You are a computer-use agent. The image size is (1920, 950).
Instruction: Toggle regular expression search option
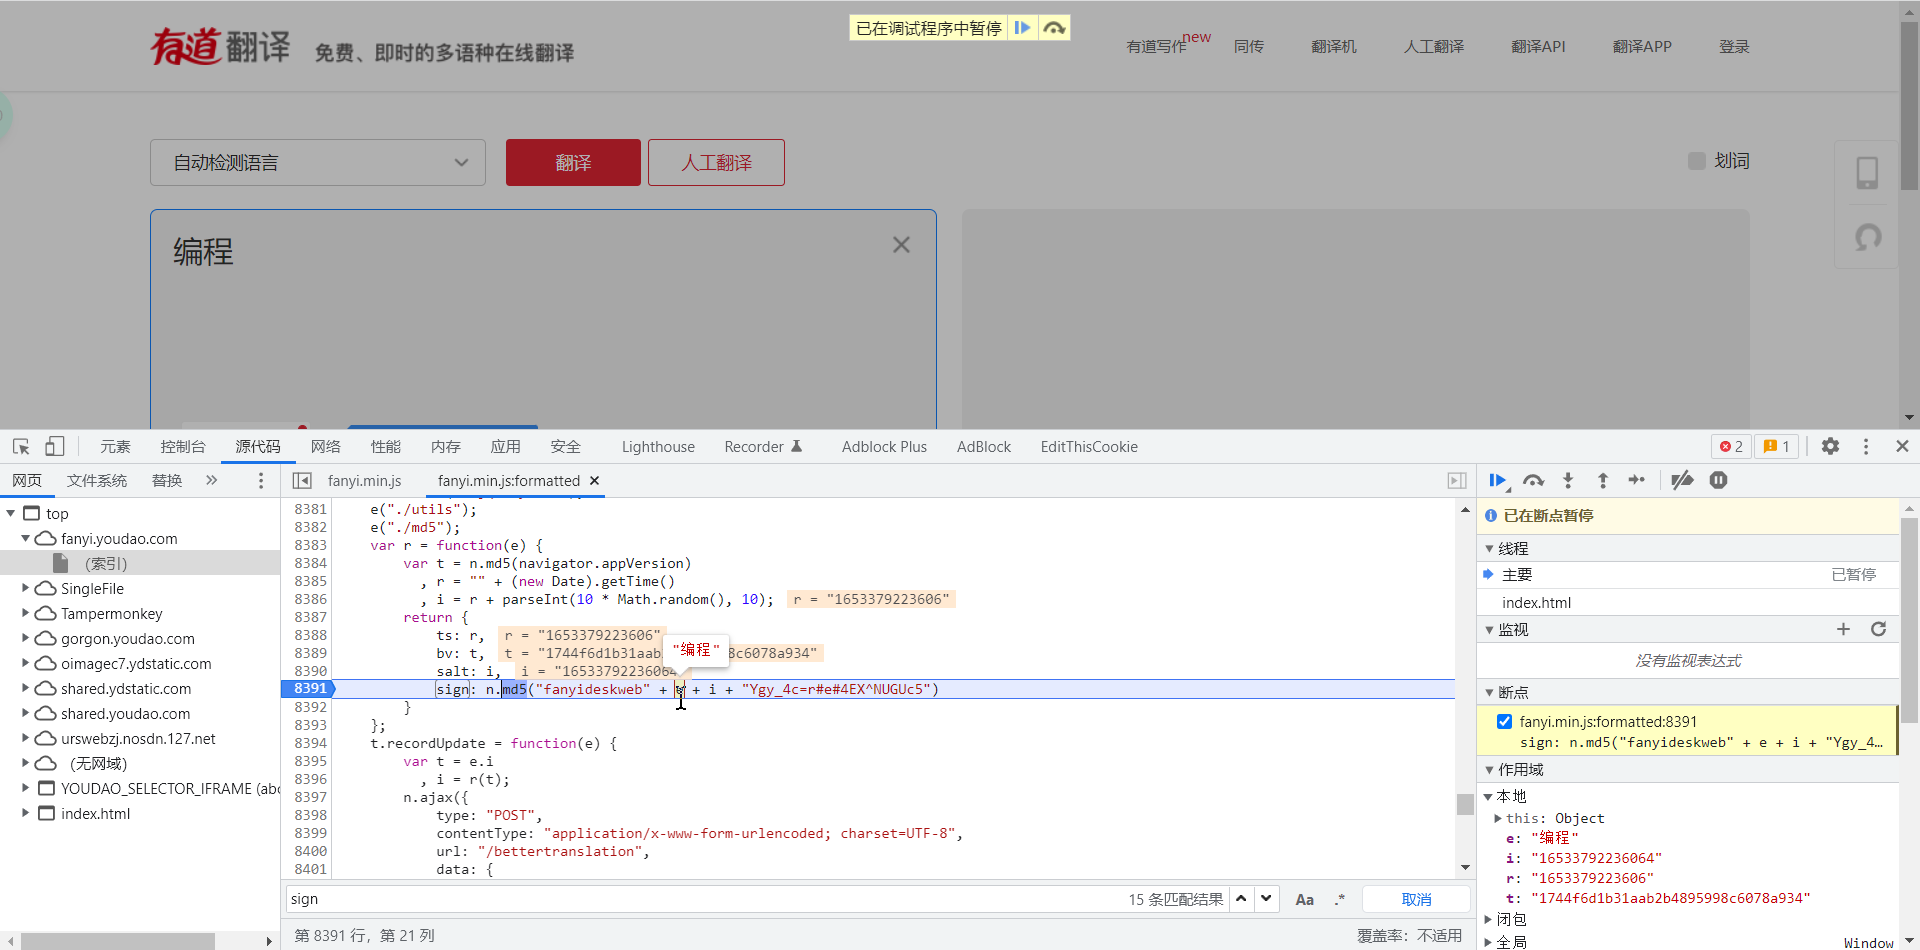[1340, 899]
